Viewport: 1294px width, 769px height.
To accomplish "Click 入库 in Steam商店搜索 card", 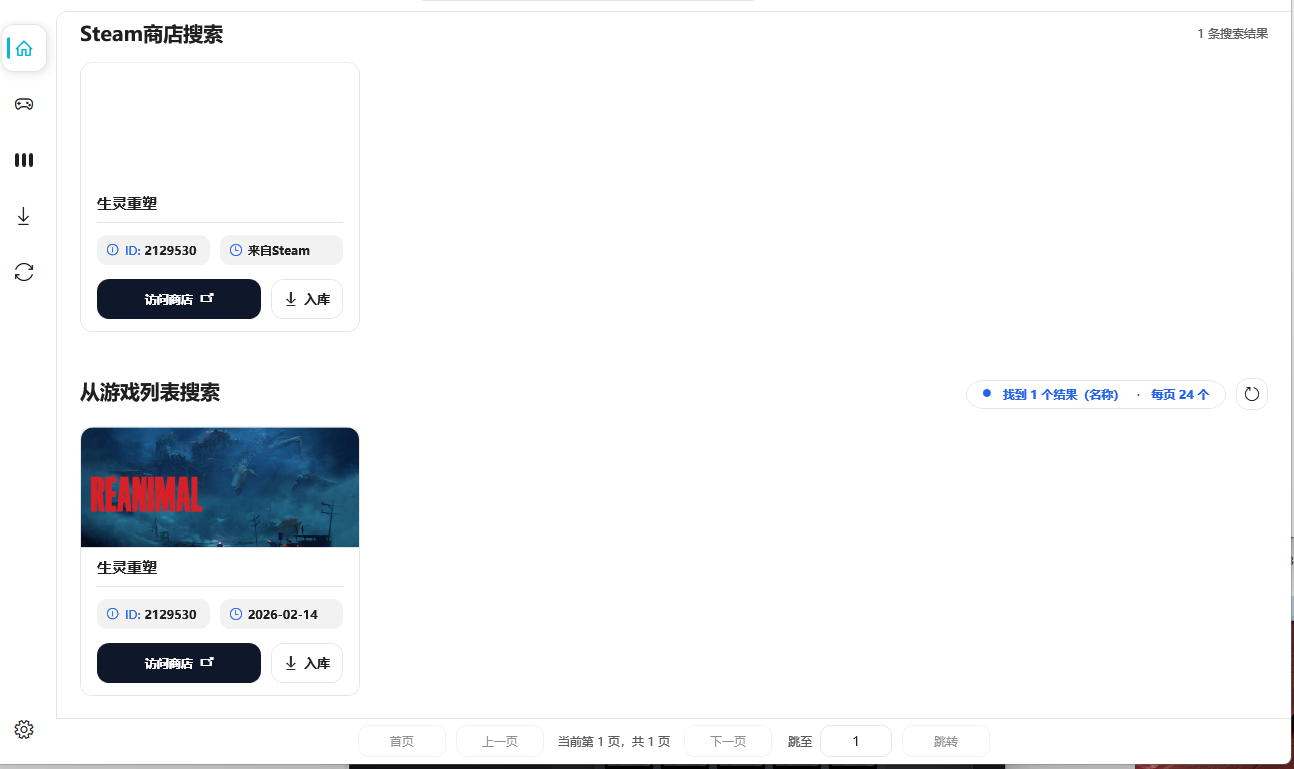I will pyautogui.click(x=307, y=299).
